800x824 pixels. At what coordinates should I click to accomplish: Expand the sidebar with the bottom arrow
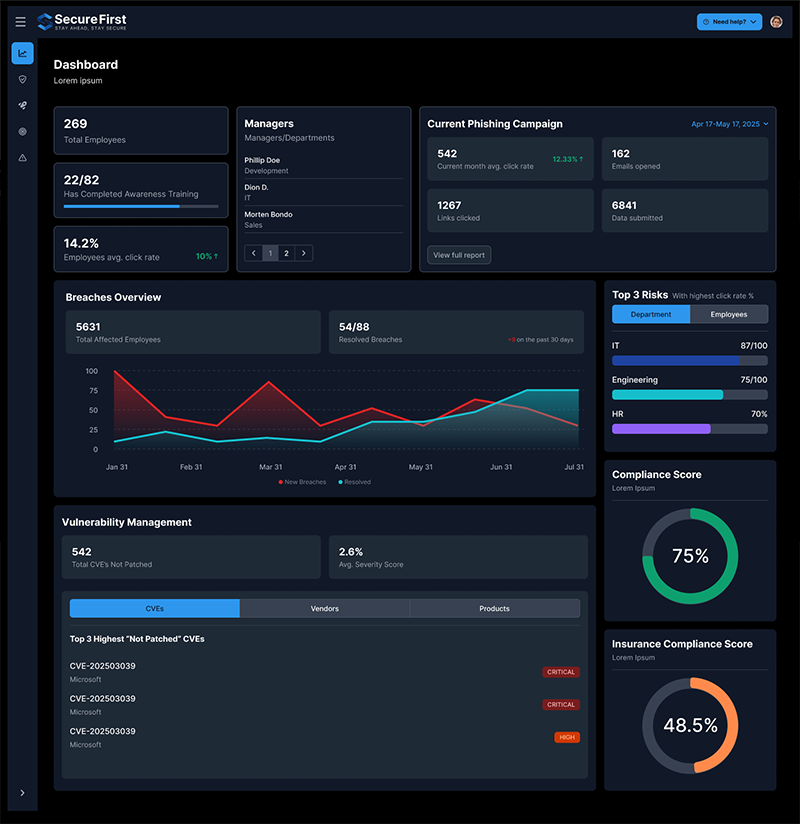click(x=22, y=793)
